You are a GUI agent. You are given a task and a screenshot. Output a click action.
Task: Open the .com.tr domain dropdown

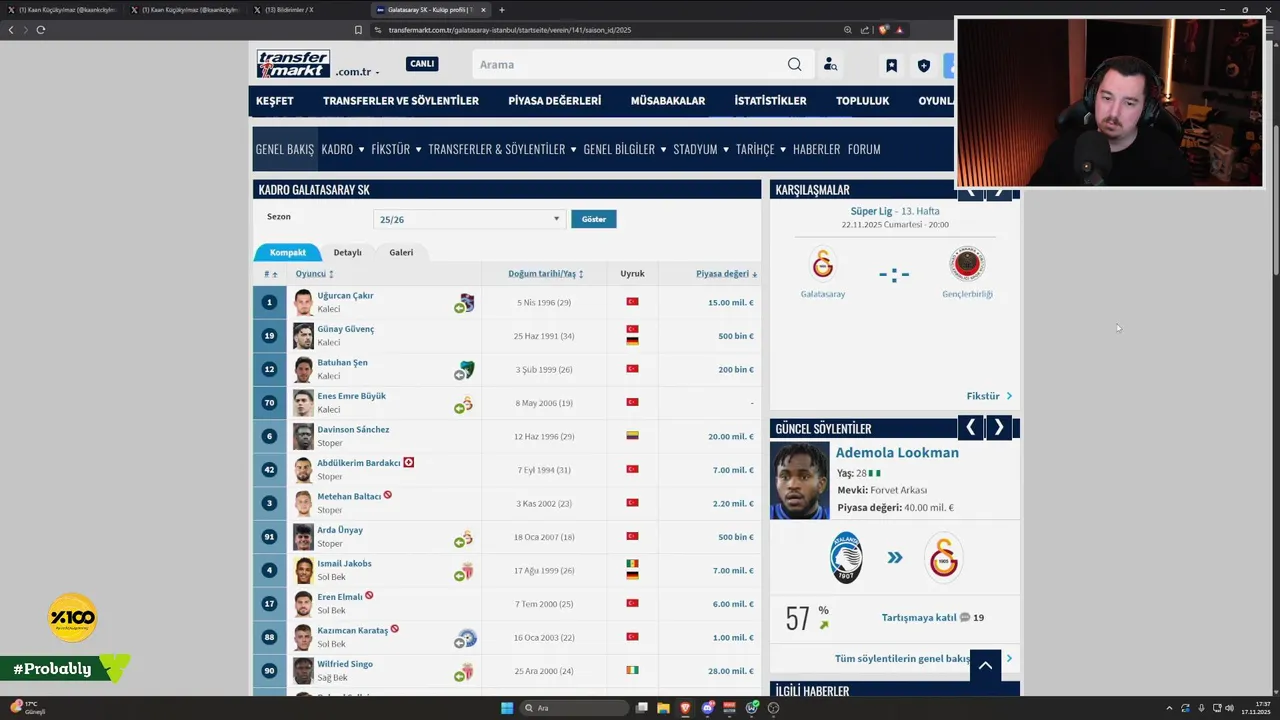pyautogui.click(x=357, y=72)
